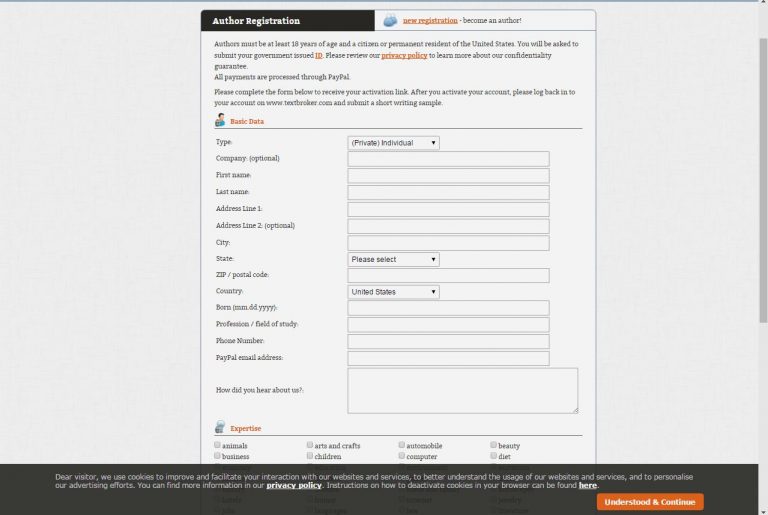Screen dimensions: 768x515
Task: Follow the government issued ID link
Action: (x=319, y=56)
